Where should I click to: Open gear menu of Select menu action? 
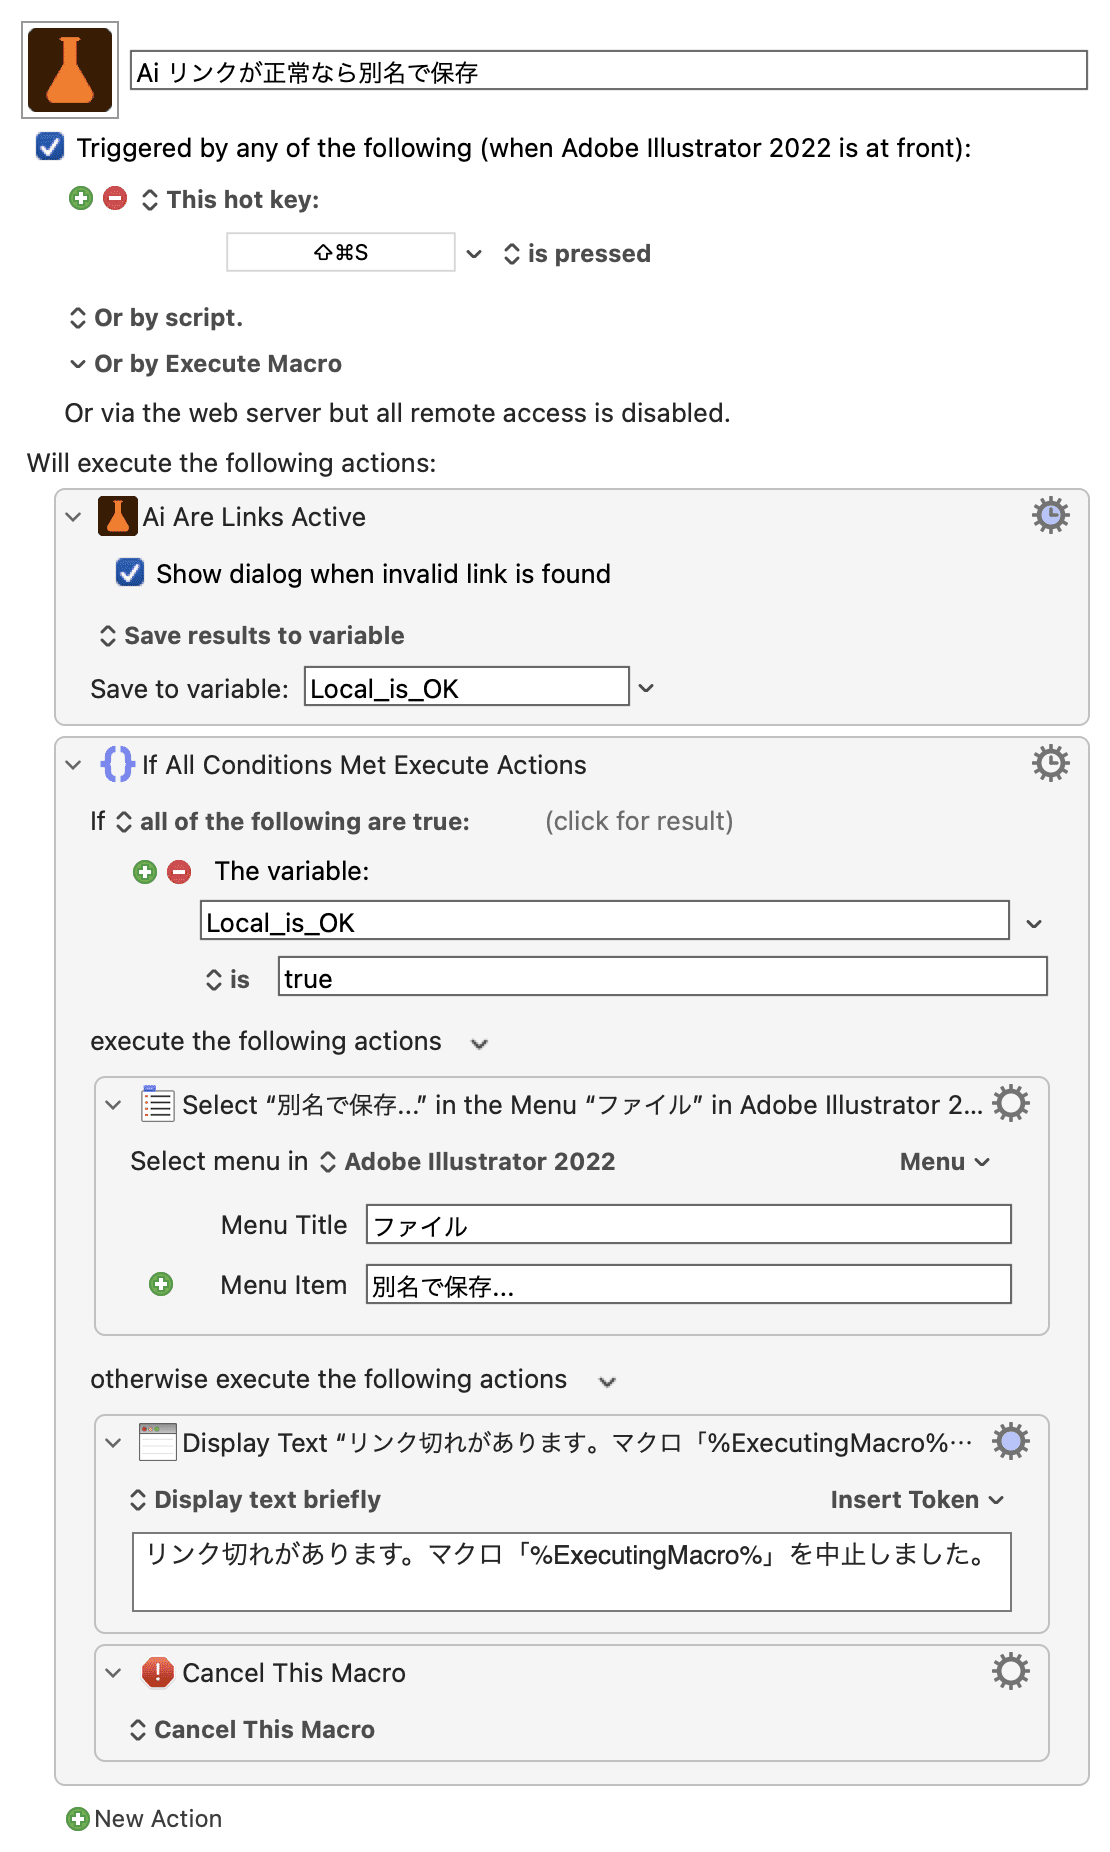point(1010,1103)
